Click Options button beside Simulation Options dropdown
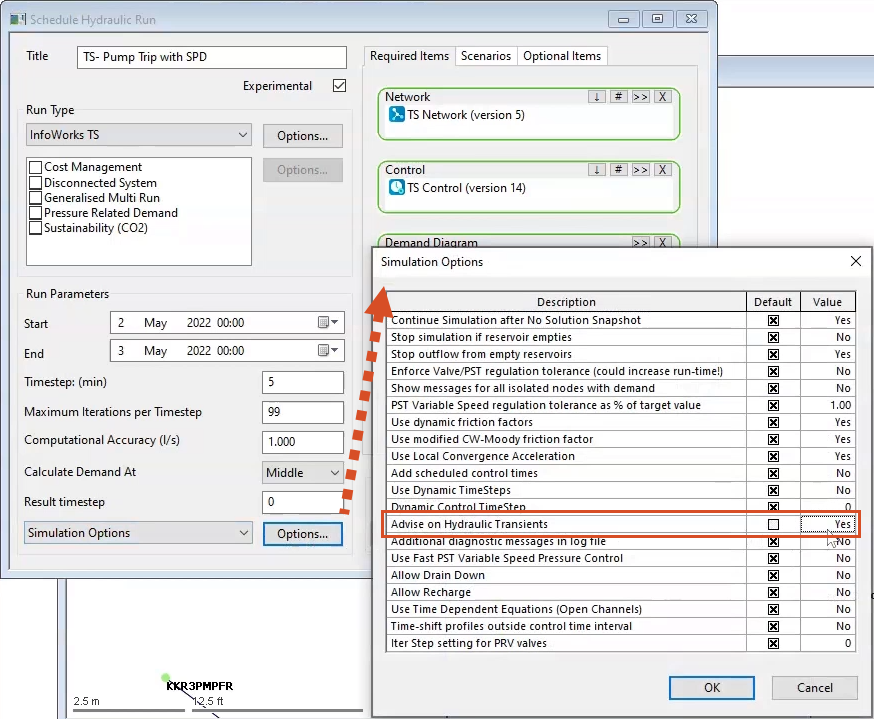The width and height of the screenshot is (874, 719). [x=303, y=534]
